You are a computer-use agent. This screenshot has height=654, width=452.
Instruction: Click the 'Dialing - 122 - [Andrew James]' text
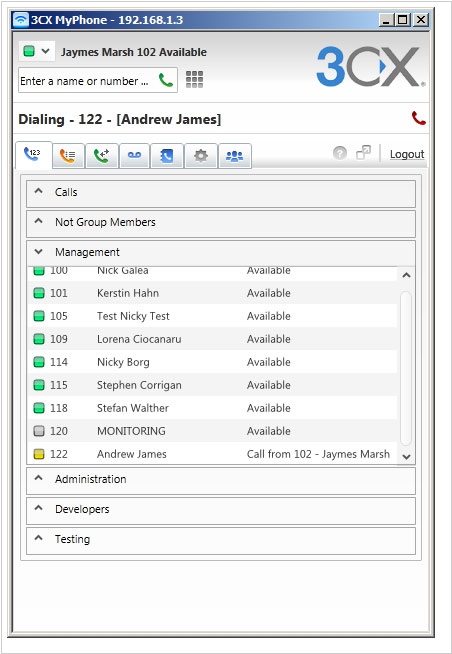tap(120, 119)
